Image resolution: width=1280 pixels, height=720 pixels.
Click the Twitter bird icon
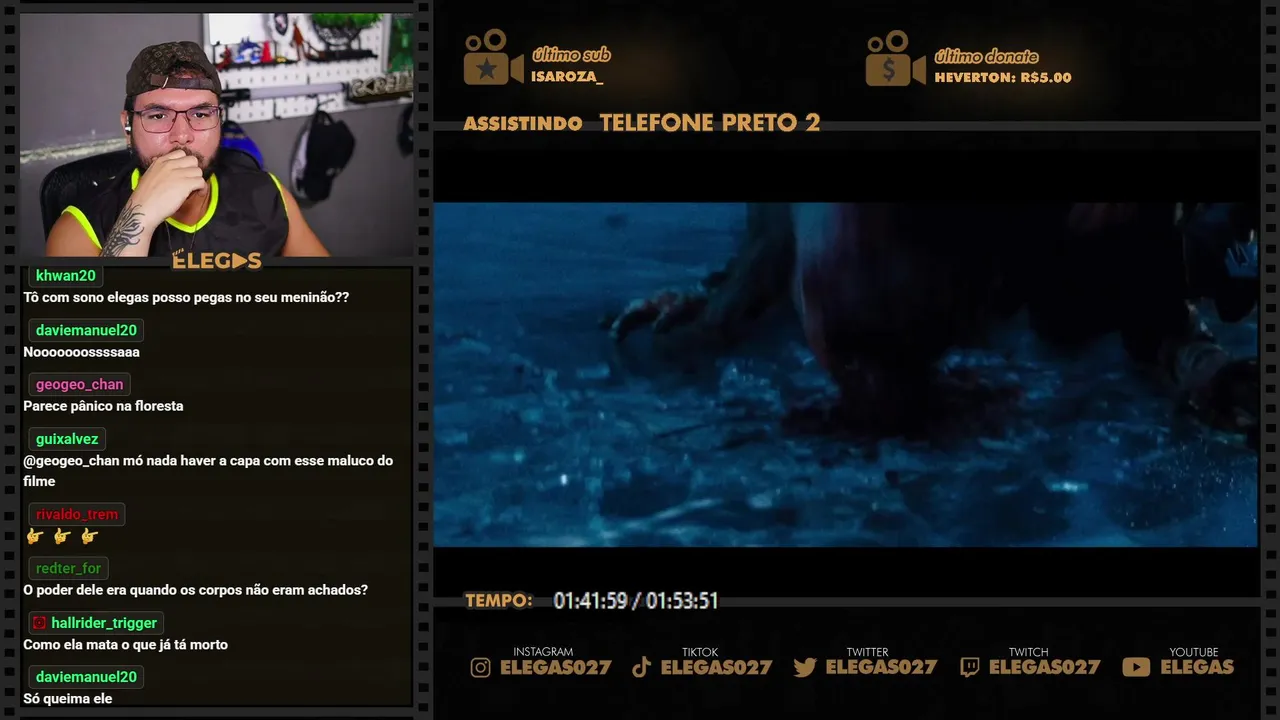coord(805,667)
